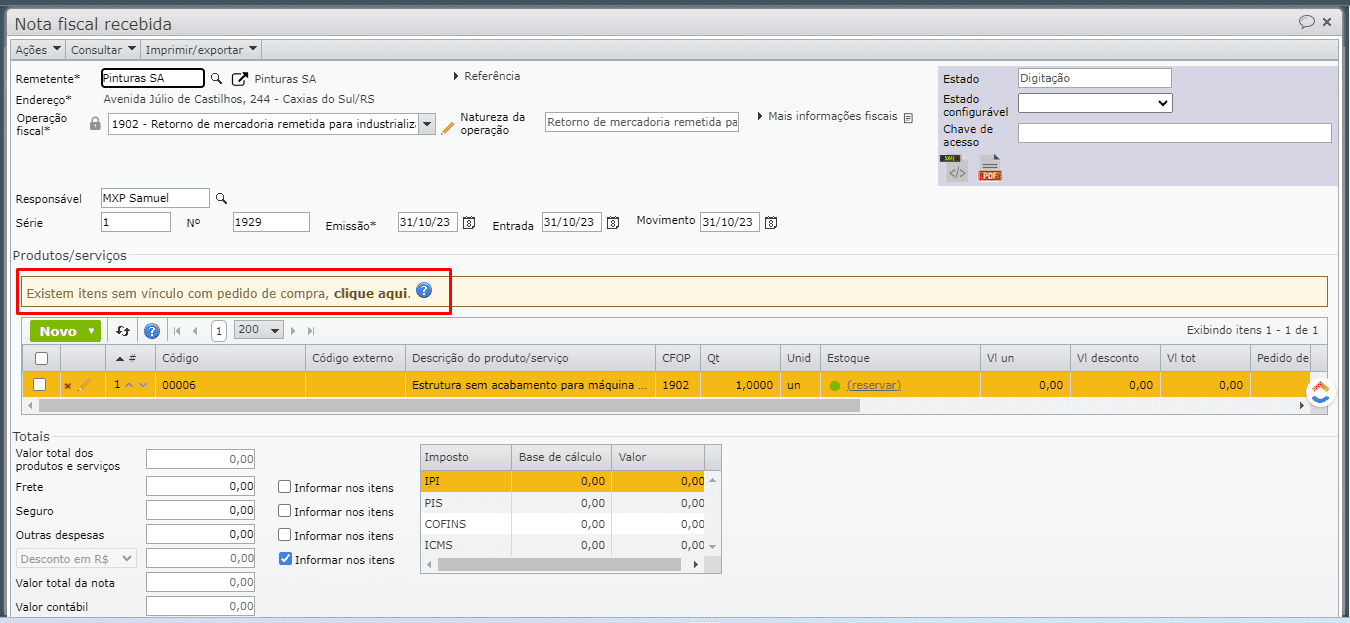This screenshot has width=1350, height=623.
Task: Open the Emissão date calendar icon
Action: [x=469, y=223]
